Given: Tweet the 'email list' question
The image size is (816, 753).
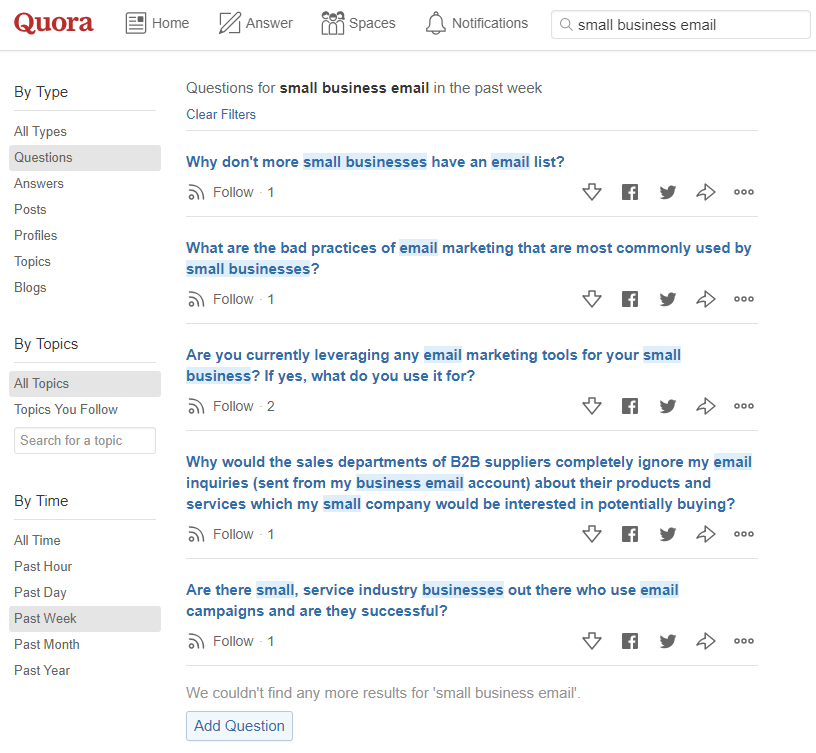Looking at the screenshot, I should pos(668,192).
